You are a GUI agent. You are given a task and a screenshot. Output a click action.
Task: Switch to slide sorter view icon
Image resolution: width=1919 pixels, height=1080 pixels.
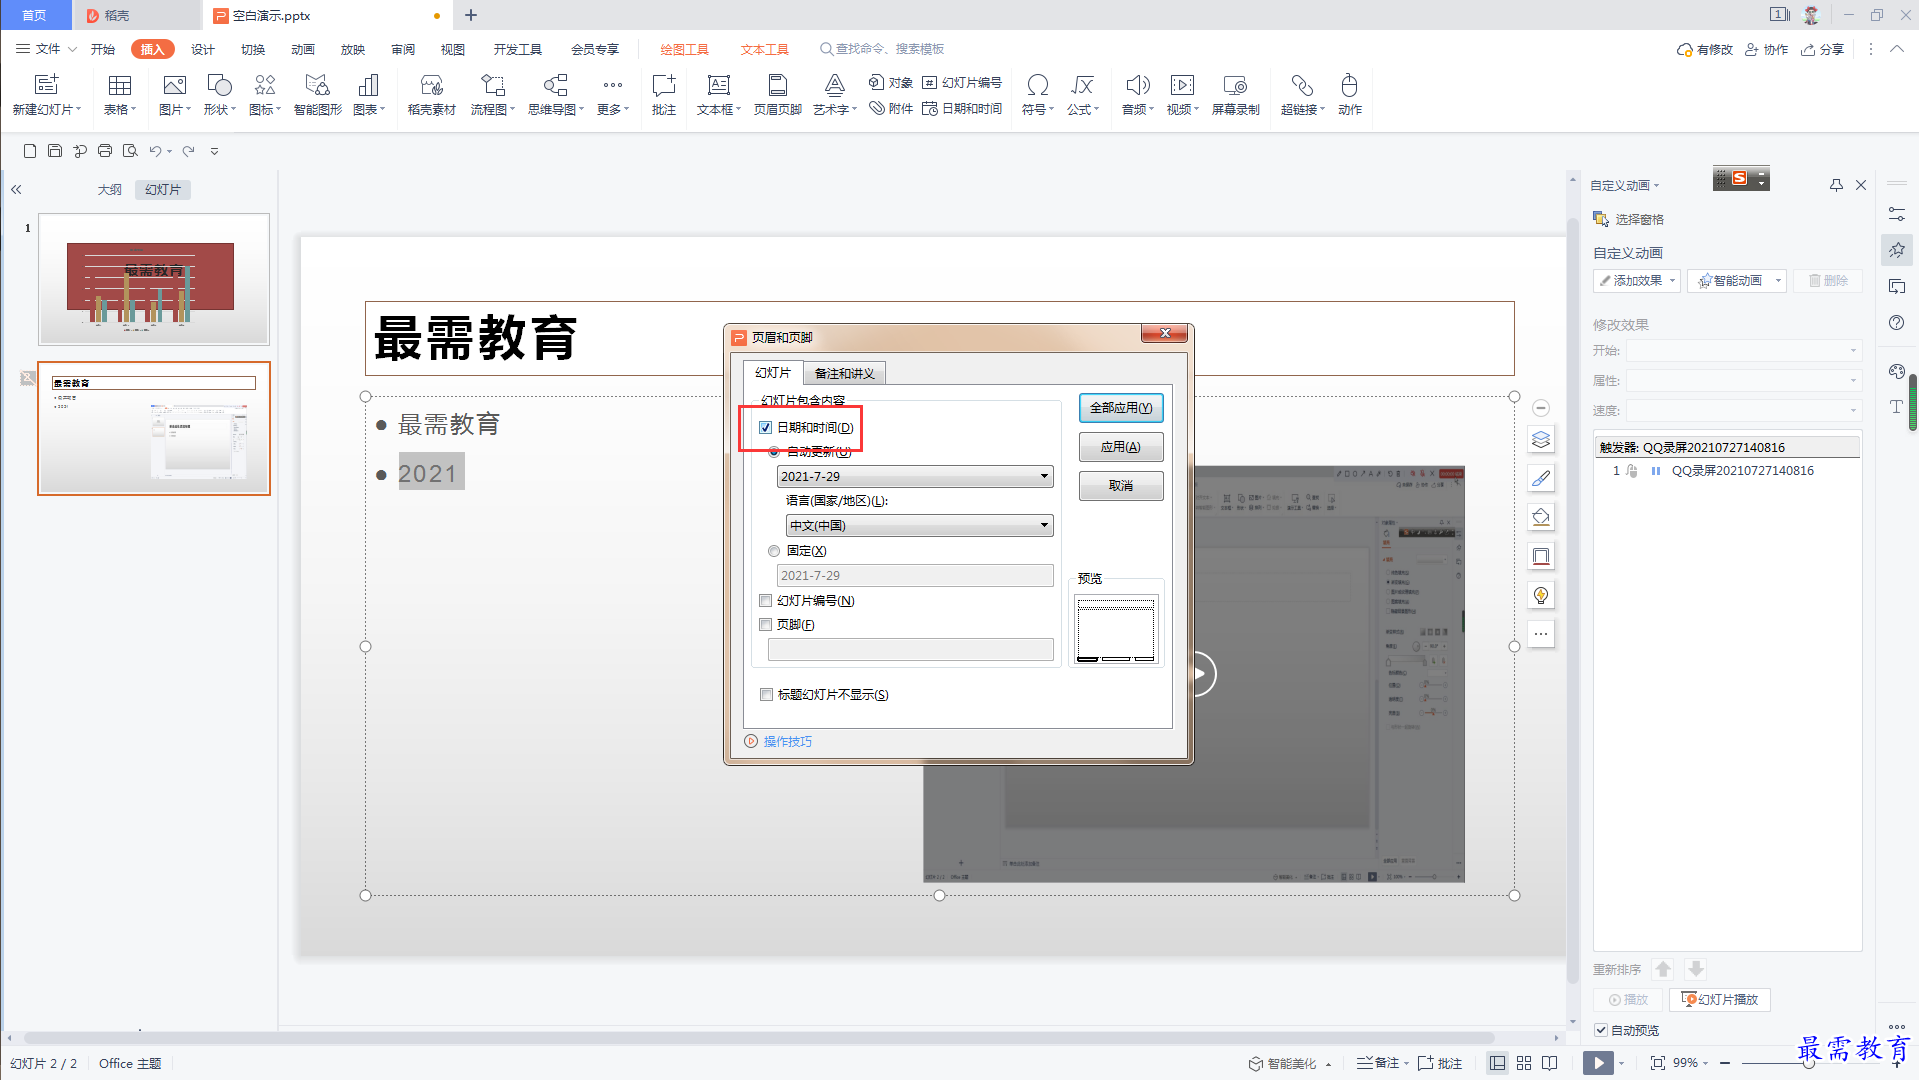tap(1524, 1063)
